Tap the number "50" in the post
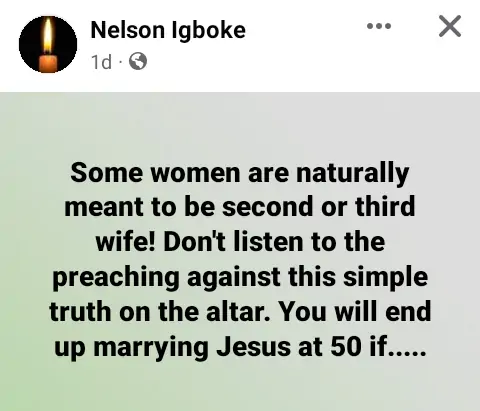The width and height of the screenshot is (480, 411). pyautogui.click(x=346, y=346)
